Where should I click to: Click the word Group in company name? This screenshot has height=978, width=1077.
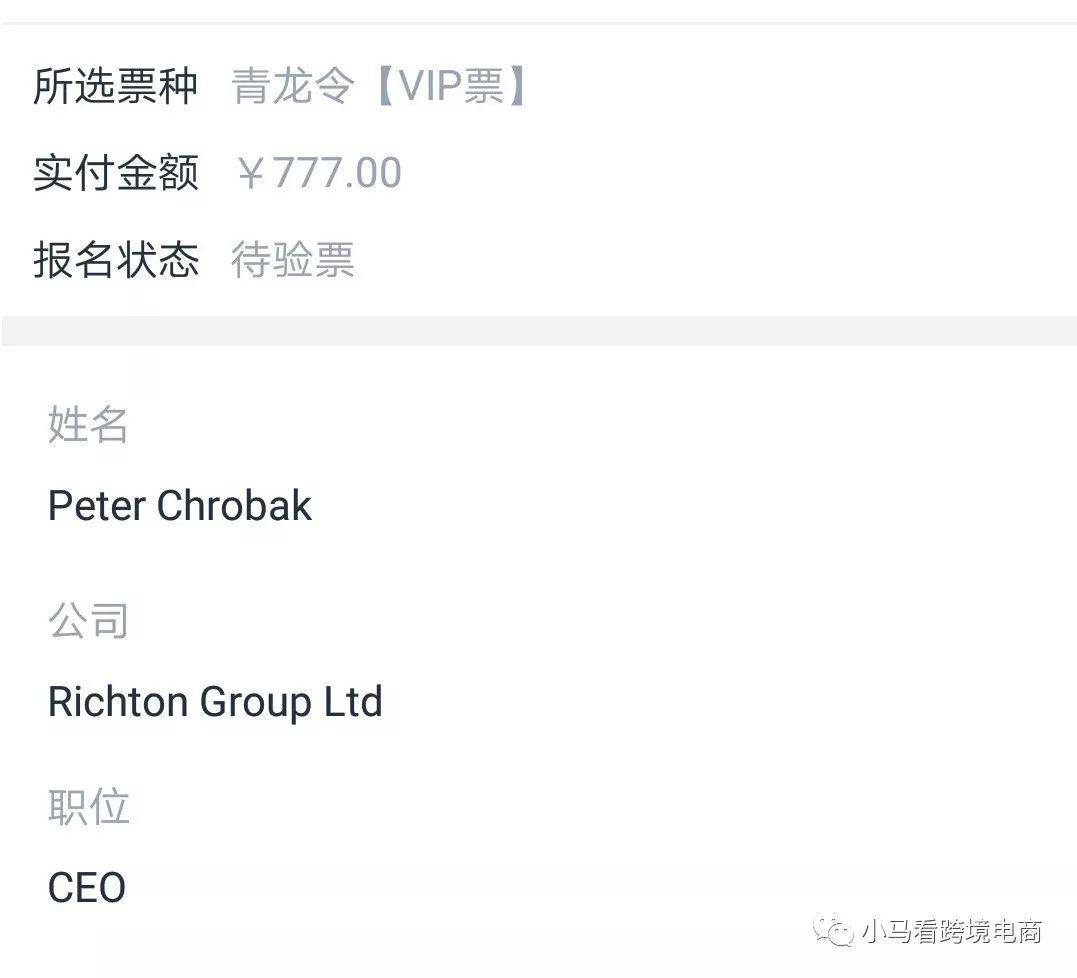256,703
